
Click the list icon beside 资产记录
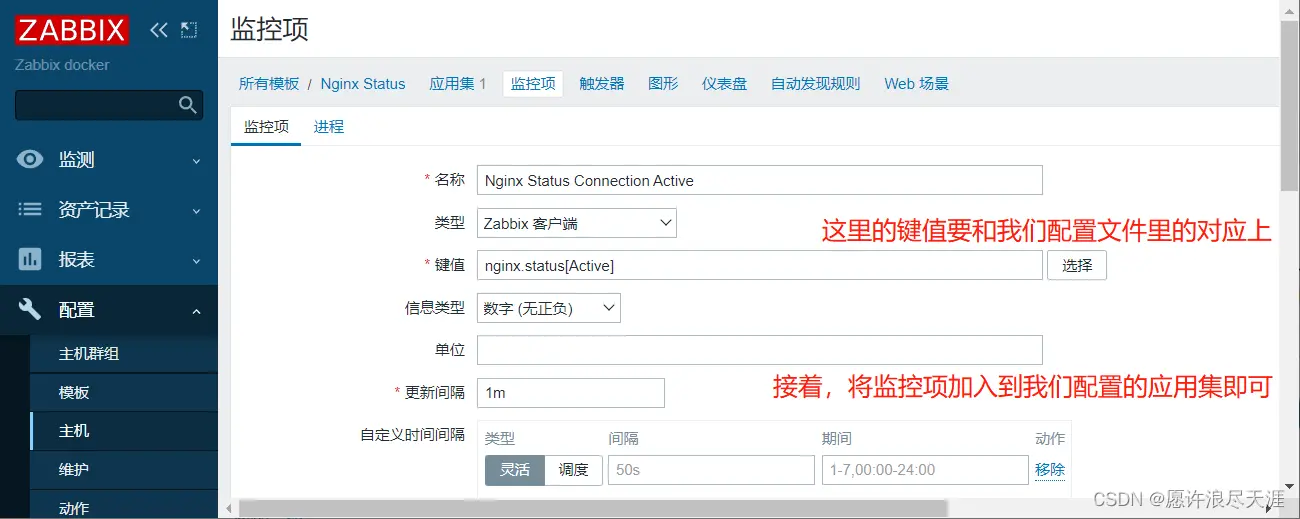(x=31, y=210)
